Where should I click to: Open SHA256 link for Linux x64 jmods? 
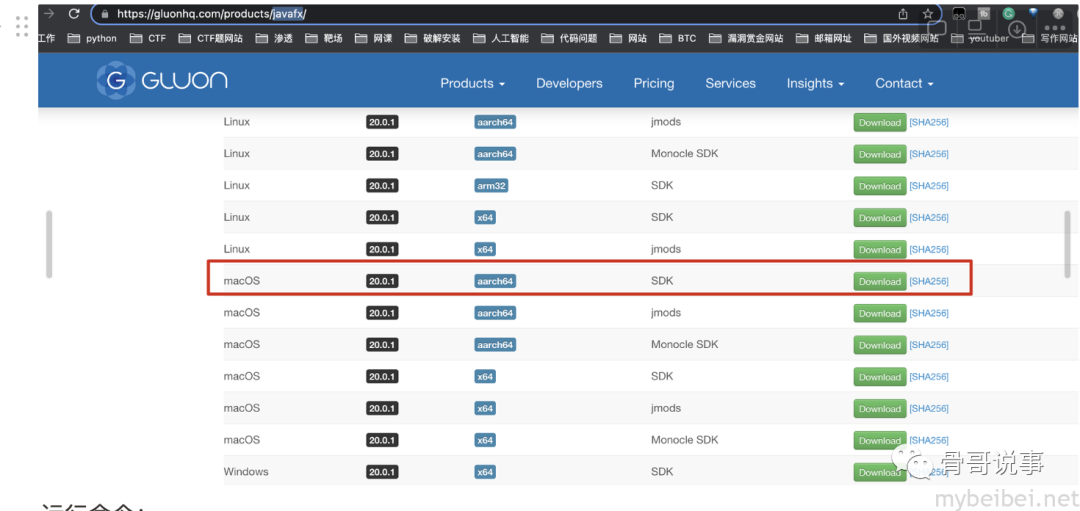coord(928,249)
